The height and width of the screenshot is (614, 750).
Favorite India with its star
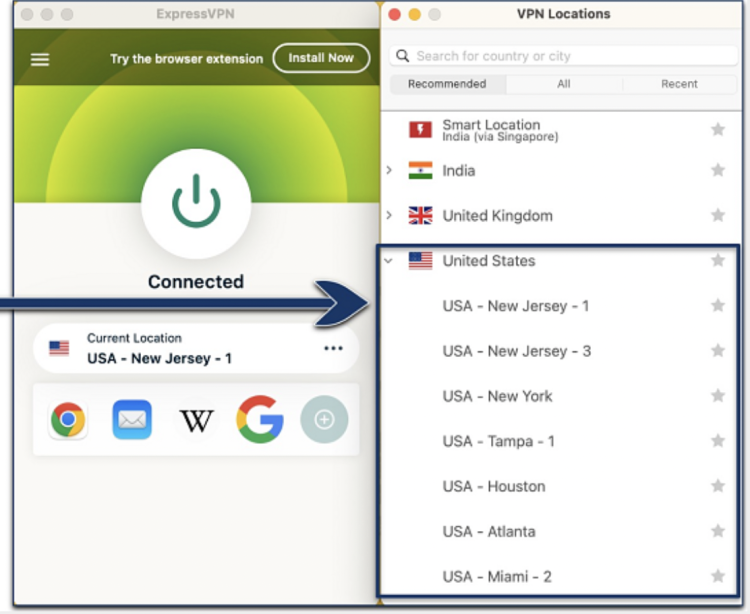pyautogui.click(x=718, y=170)
